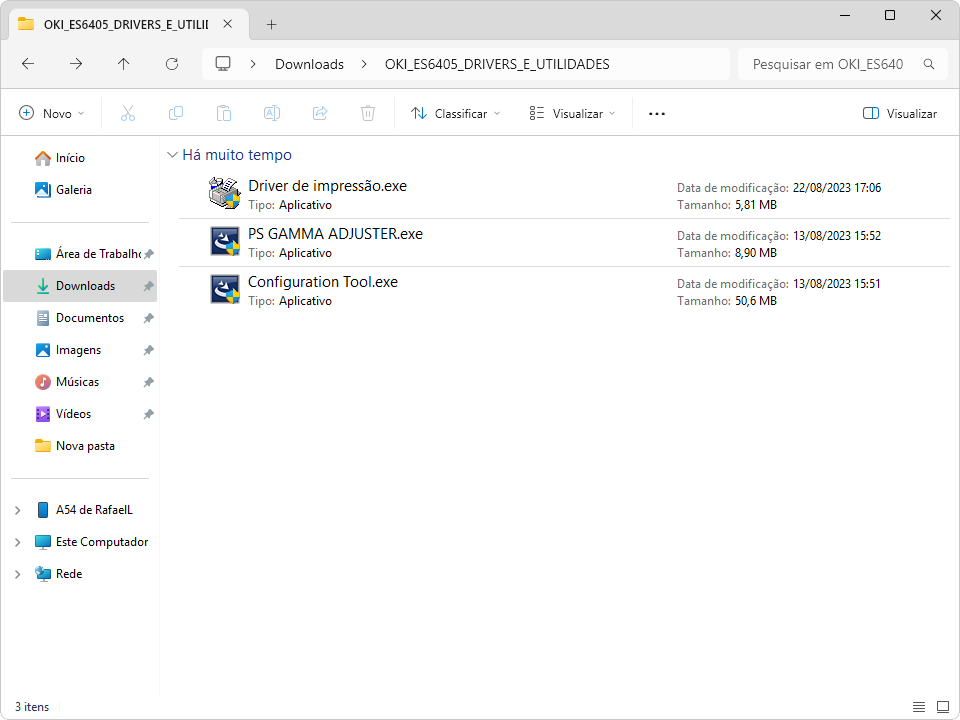The width and height of the screenshot is (960, 720).
Task: Click Downloads breadcrumb in address bar
Action: [x=309, y=64]
